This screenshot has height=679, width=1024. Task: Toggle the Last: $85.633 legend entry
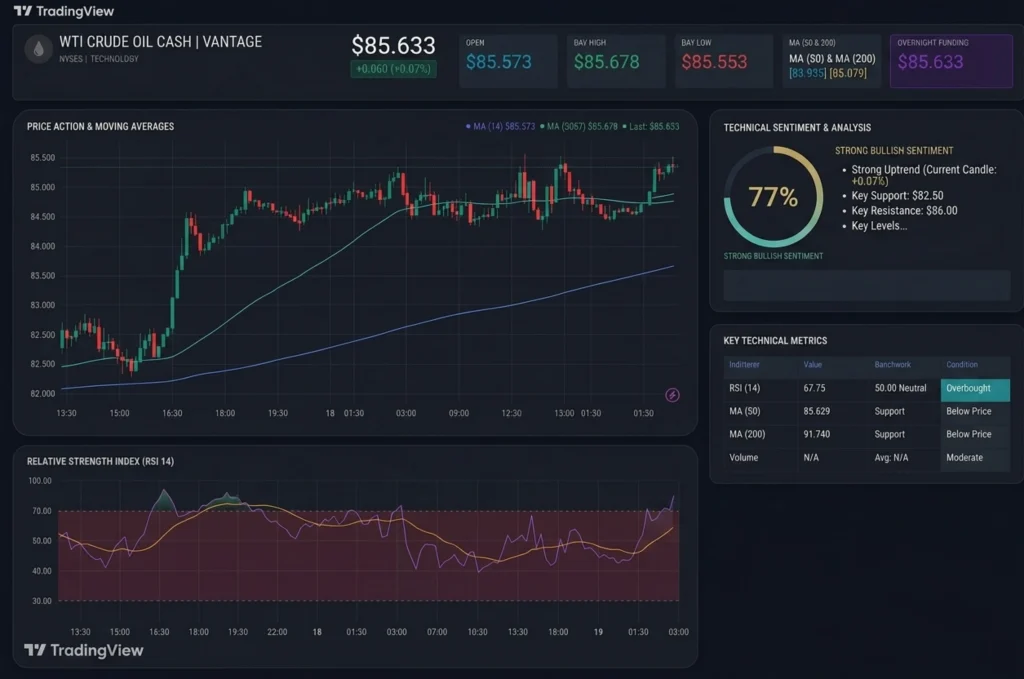pyautogui.click(x=650, y=127)
